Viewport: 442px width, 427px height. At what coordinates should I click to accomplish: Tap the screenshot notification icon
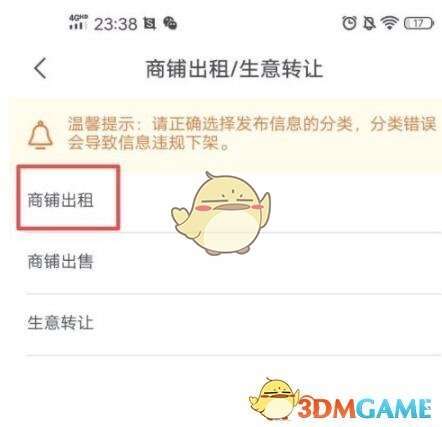click(149, 24)
